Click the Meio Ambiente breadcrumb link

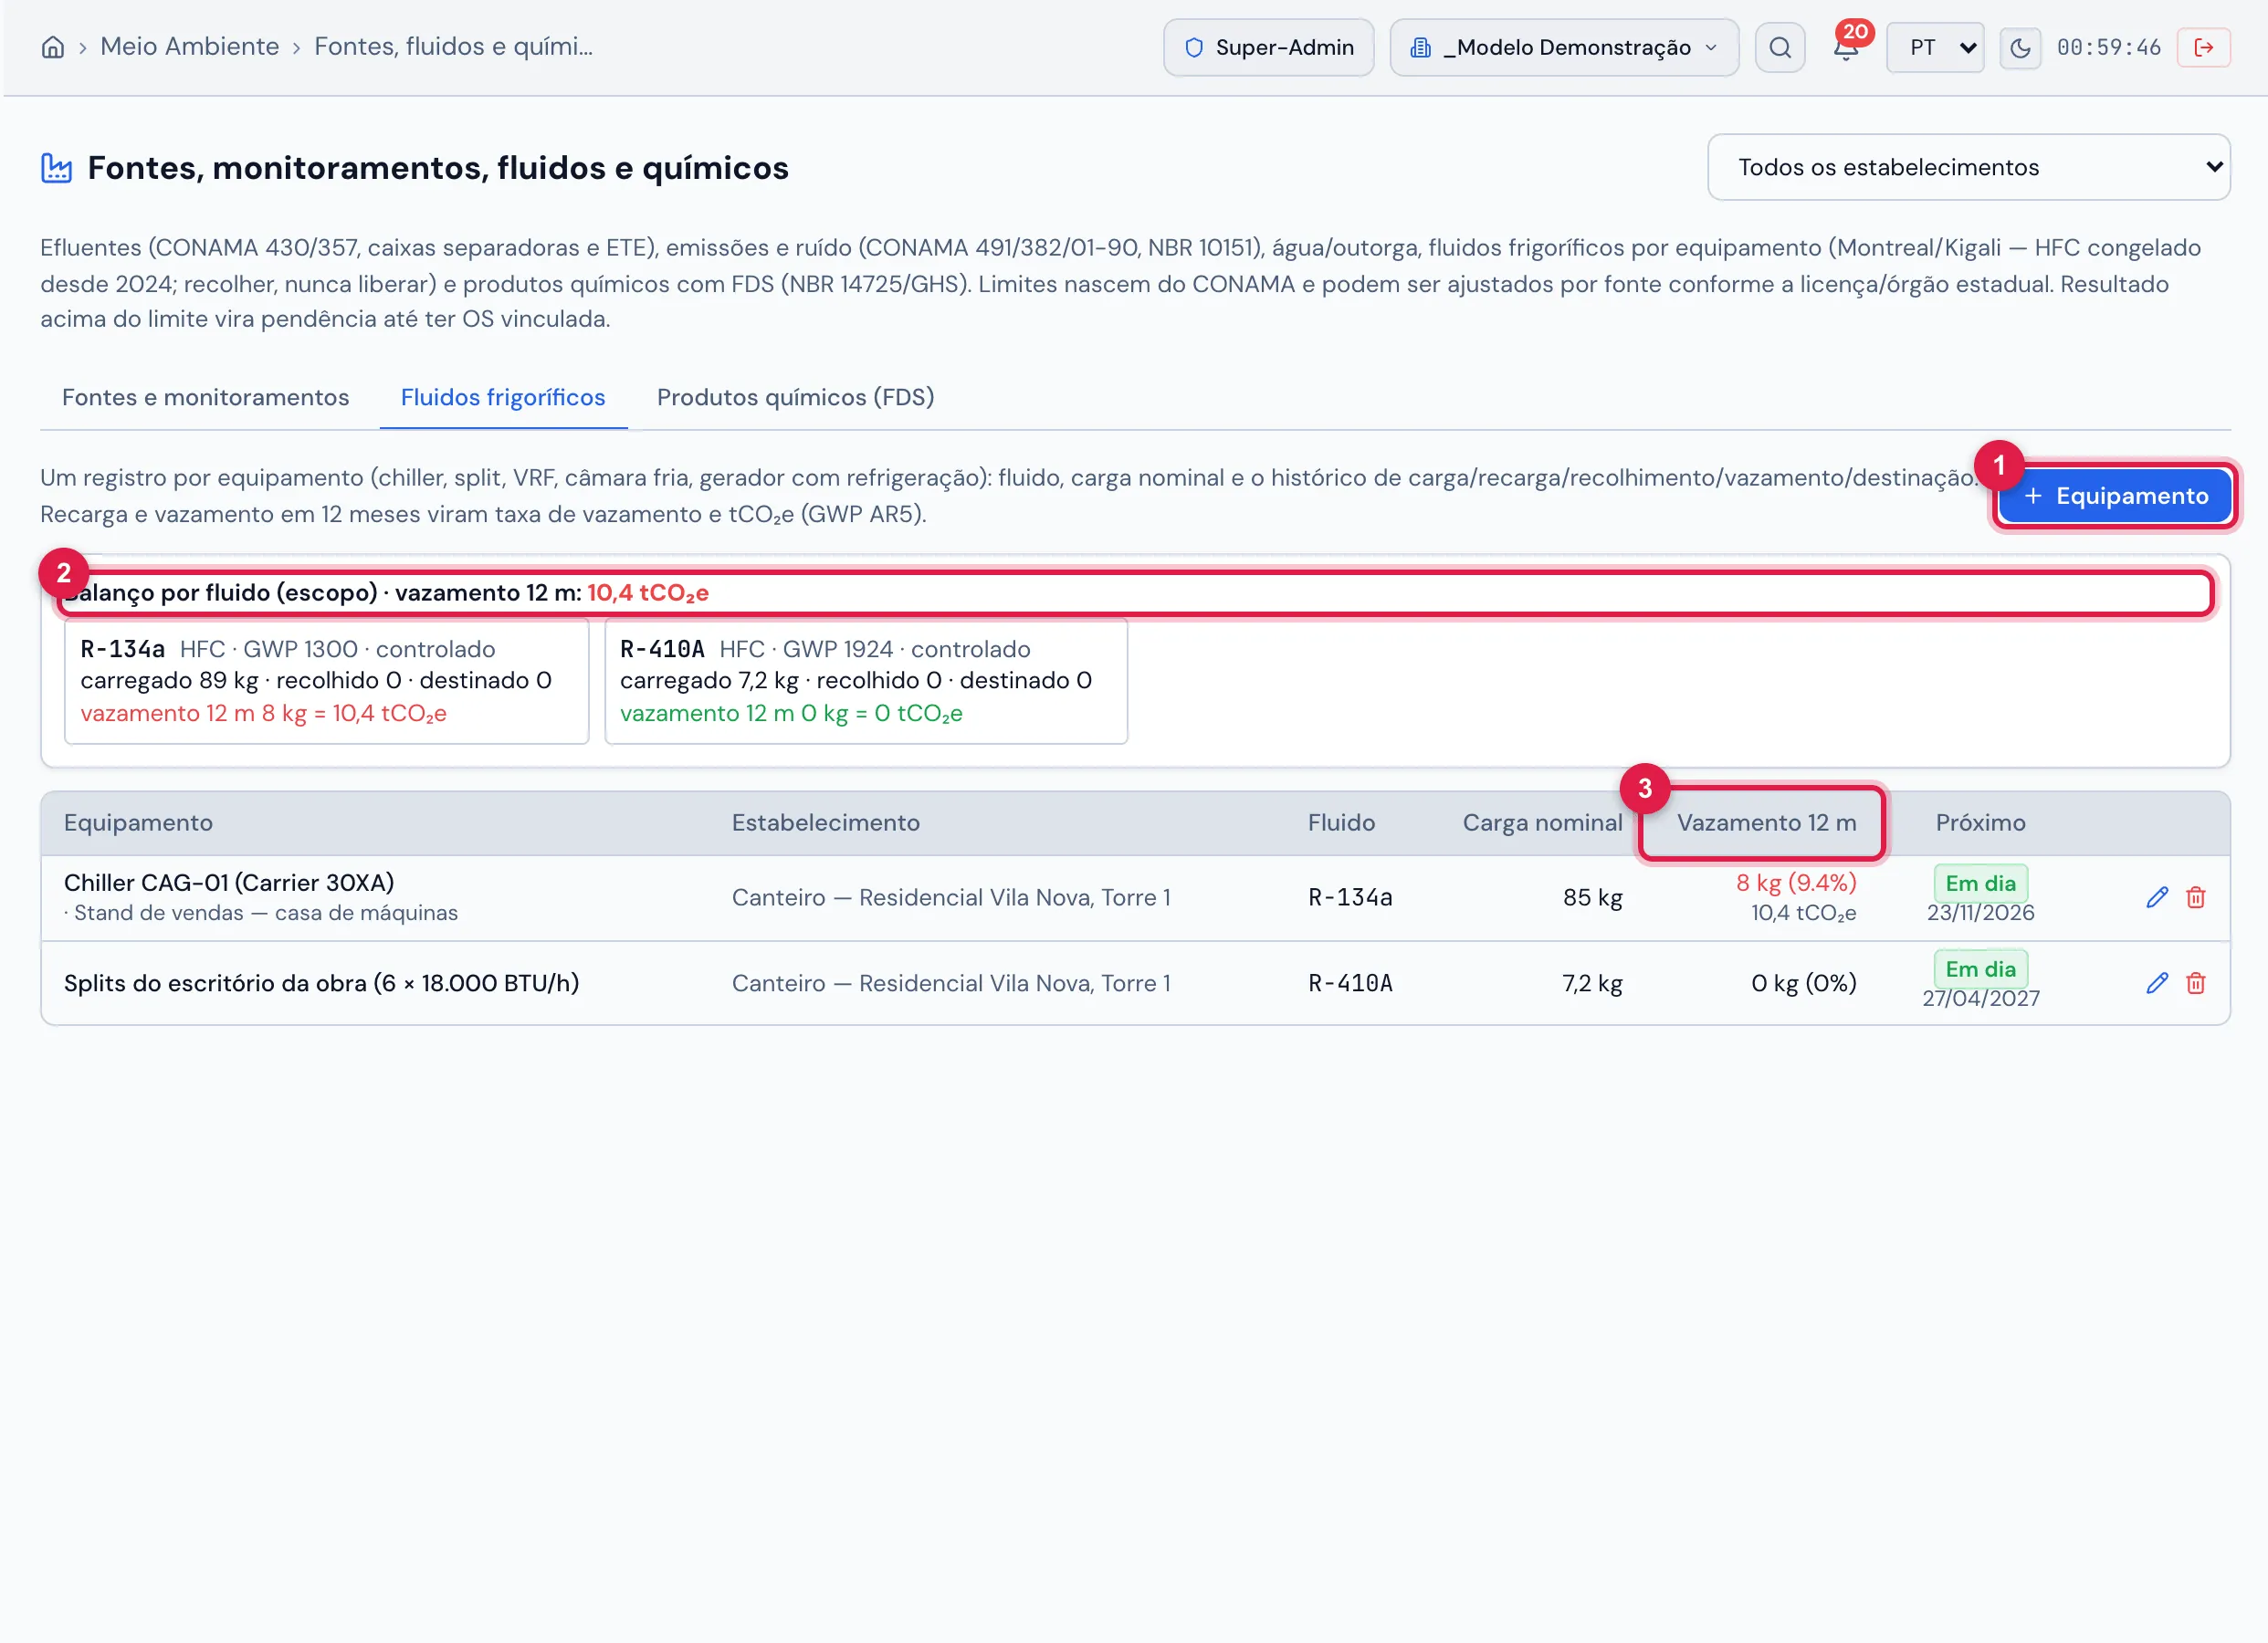coord(189,47)
